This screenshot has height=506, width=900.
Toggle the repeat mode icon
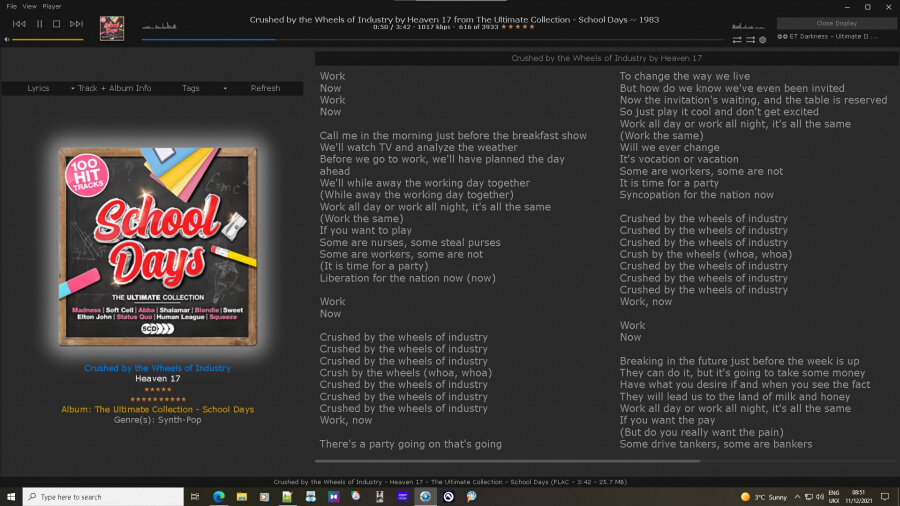[737, 40]
